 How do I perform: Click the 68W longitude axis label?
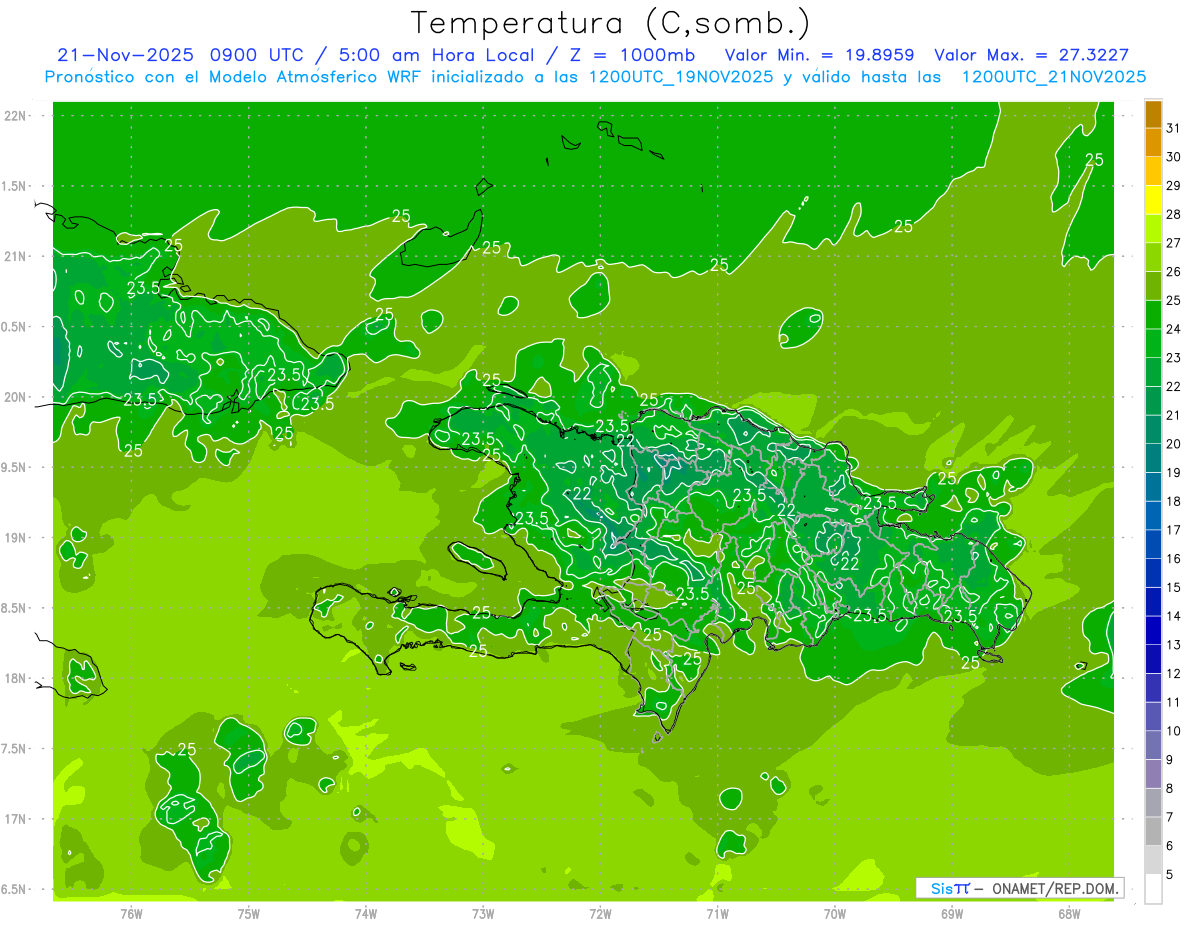(x=1068, y=913)
